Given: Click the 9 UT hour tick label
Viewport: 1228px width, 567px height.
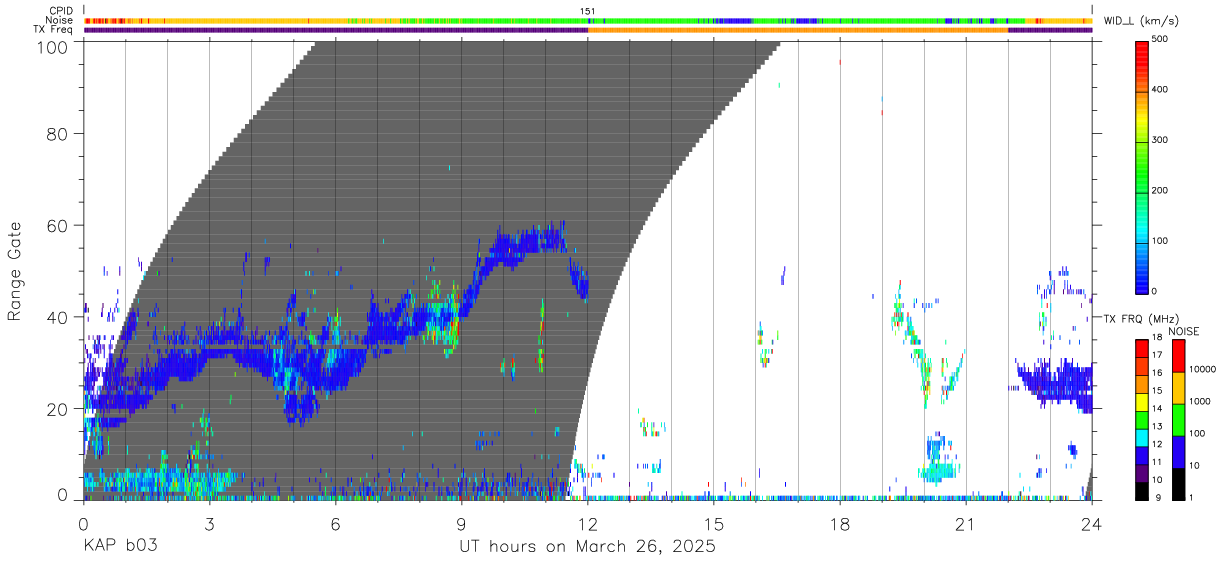Looking at the screenshot, I should tap(462, 524).
